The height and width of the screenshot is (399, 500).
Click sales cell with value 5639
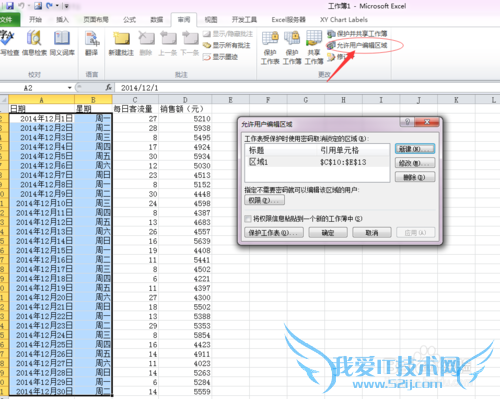click(185, 241)
